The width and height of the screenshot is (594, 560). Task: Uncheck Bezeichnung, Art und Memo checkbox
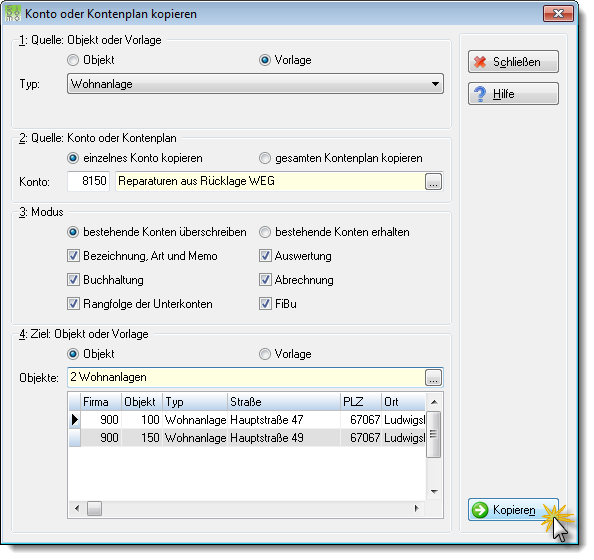73,256
